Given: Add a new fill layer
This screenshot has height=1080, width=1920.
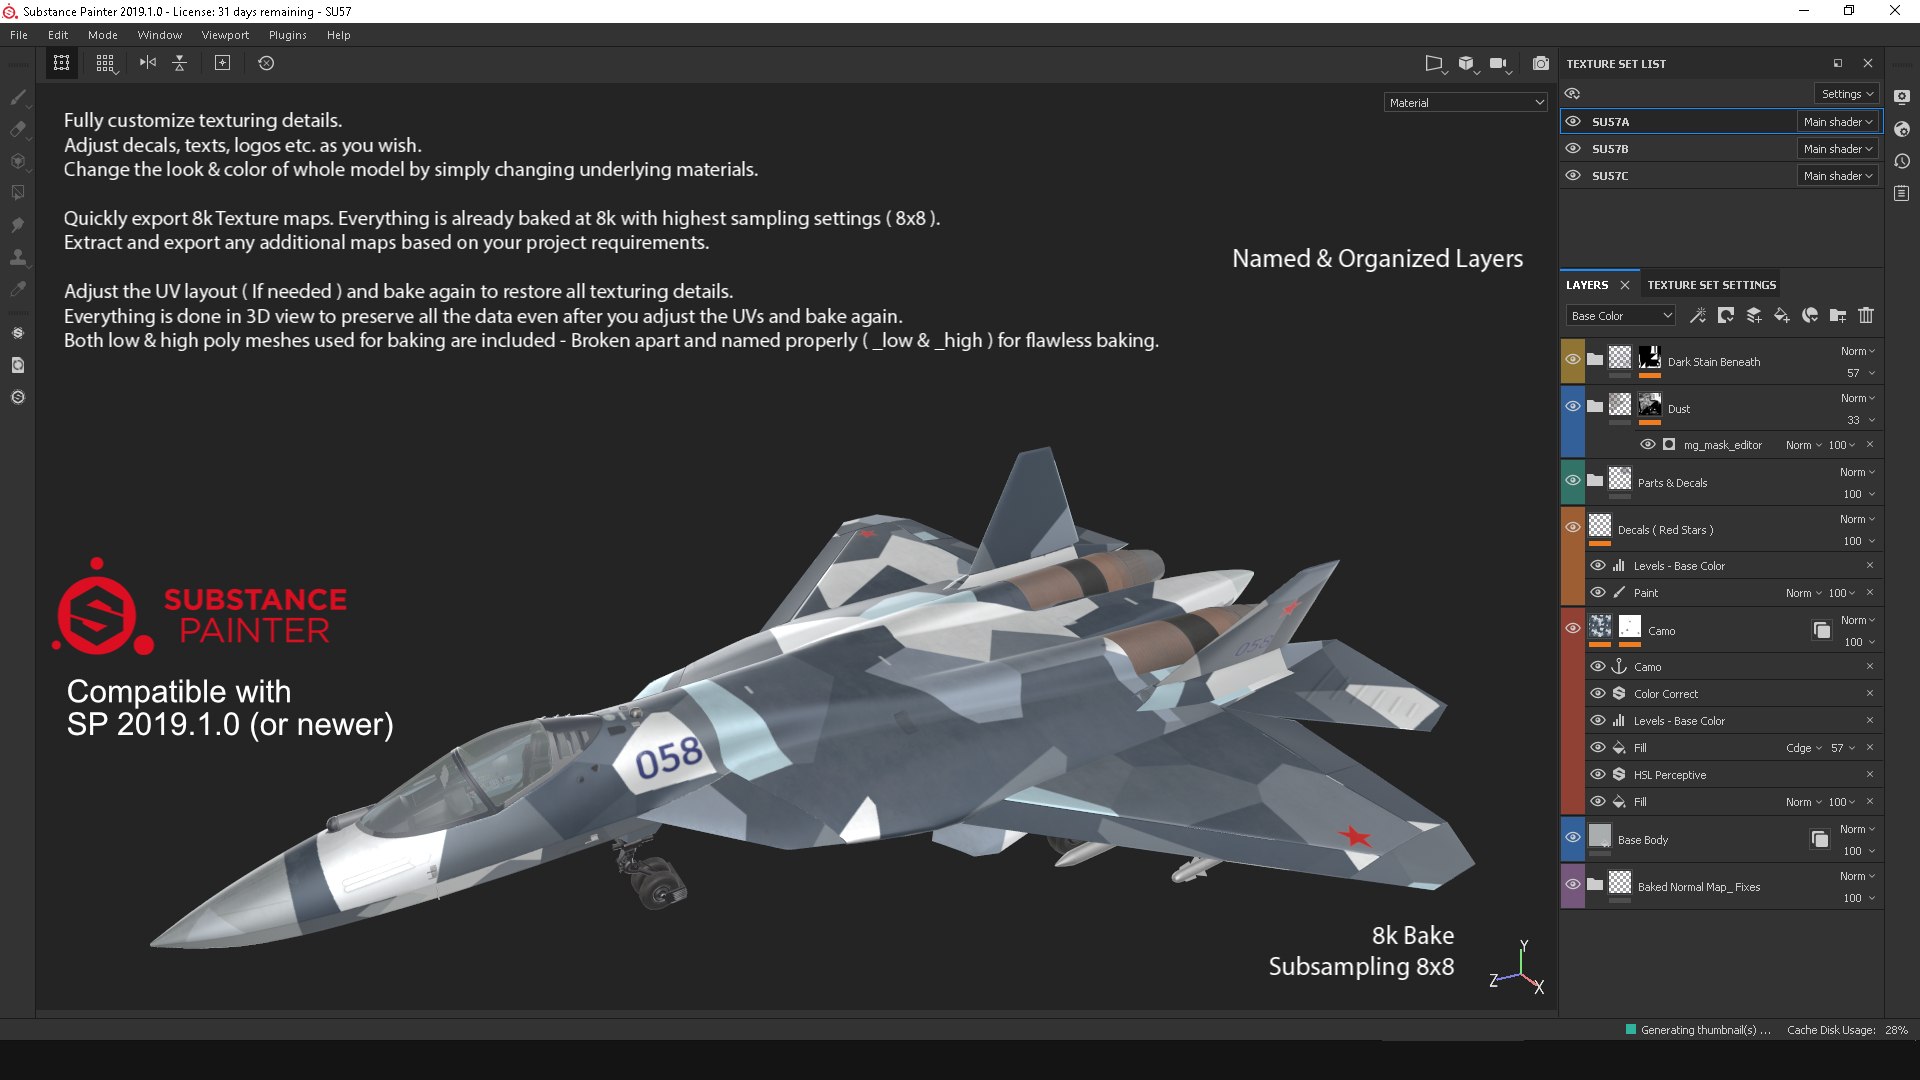Looking at the screenshot, I should (1781, 316).
